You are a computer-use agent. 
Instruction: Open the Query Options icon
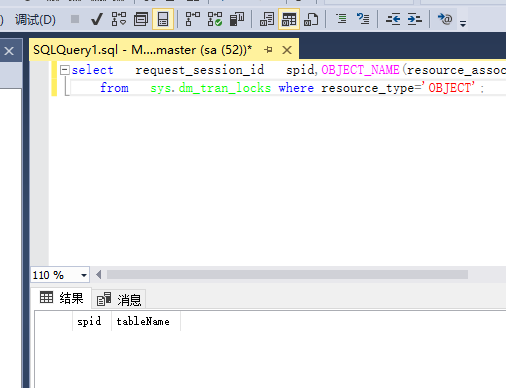tap(141, 19)
